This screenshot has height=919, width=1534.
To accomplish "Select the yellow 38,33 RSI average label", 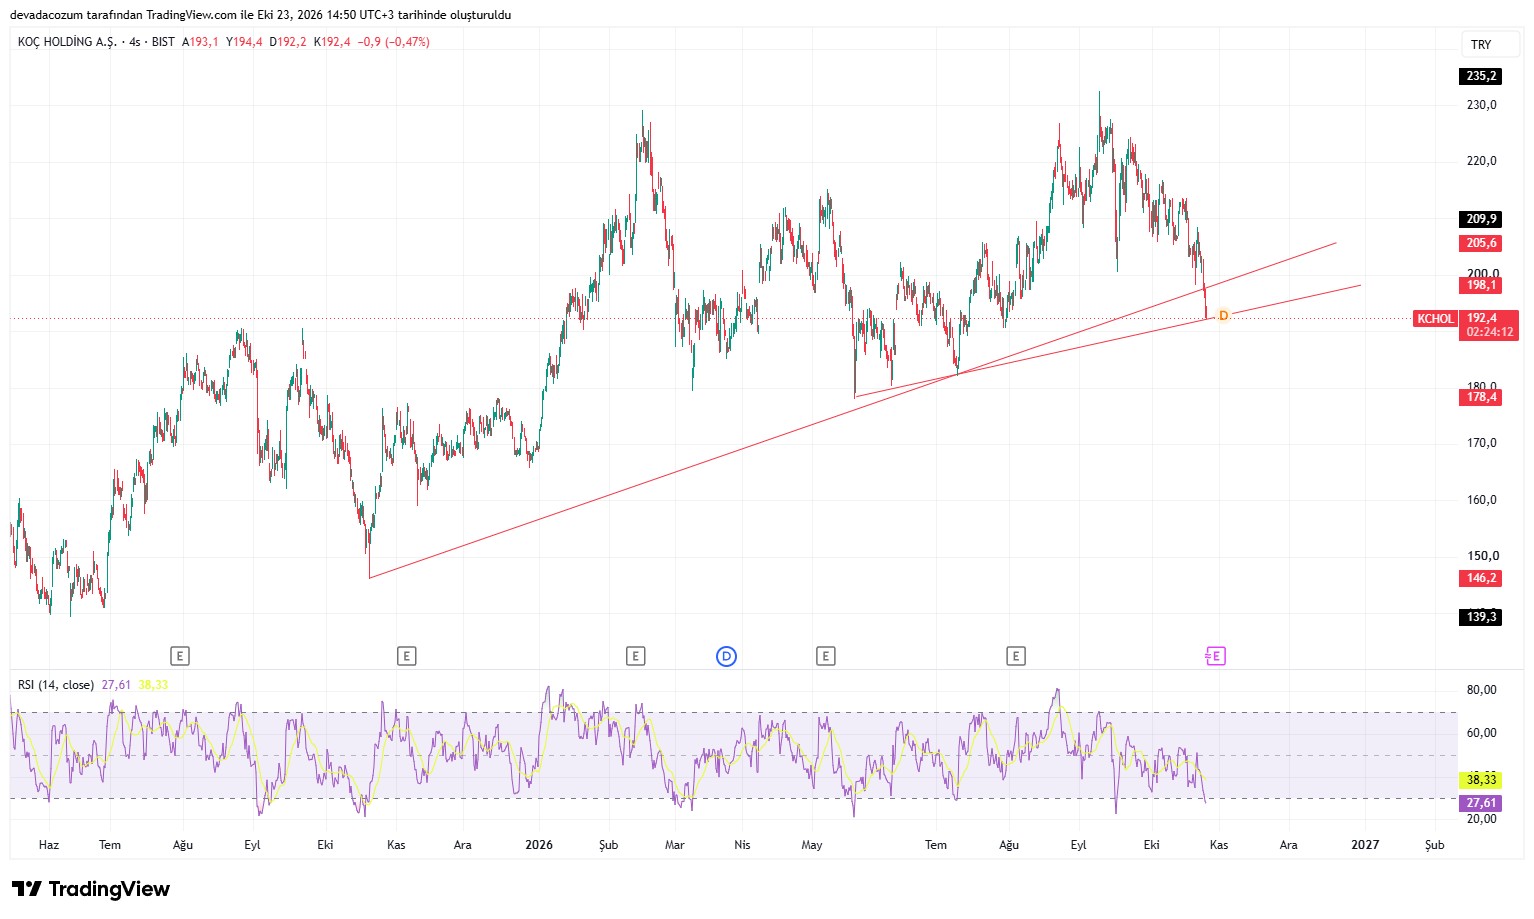I will tap(1480, 780).
